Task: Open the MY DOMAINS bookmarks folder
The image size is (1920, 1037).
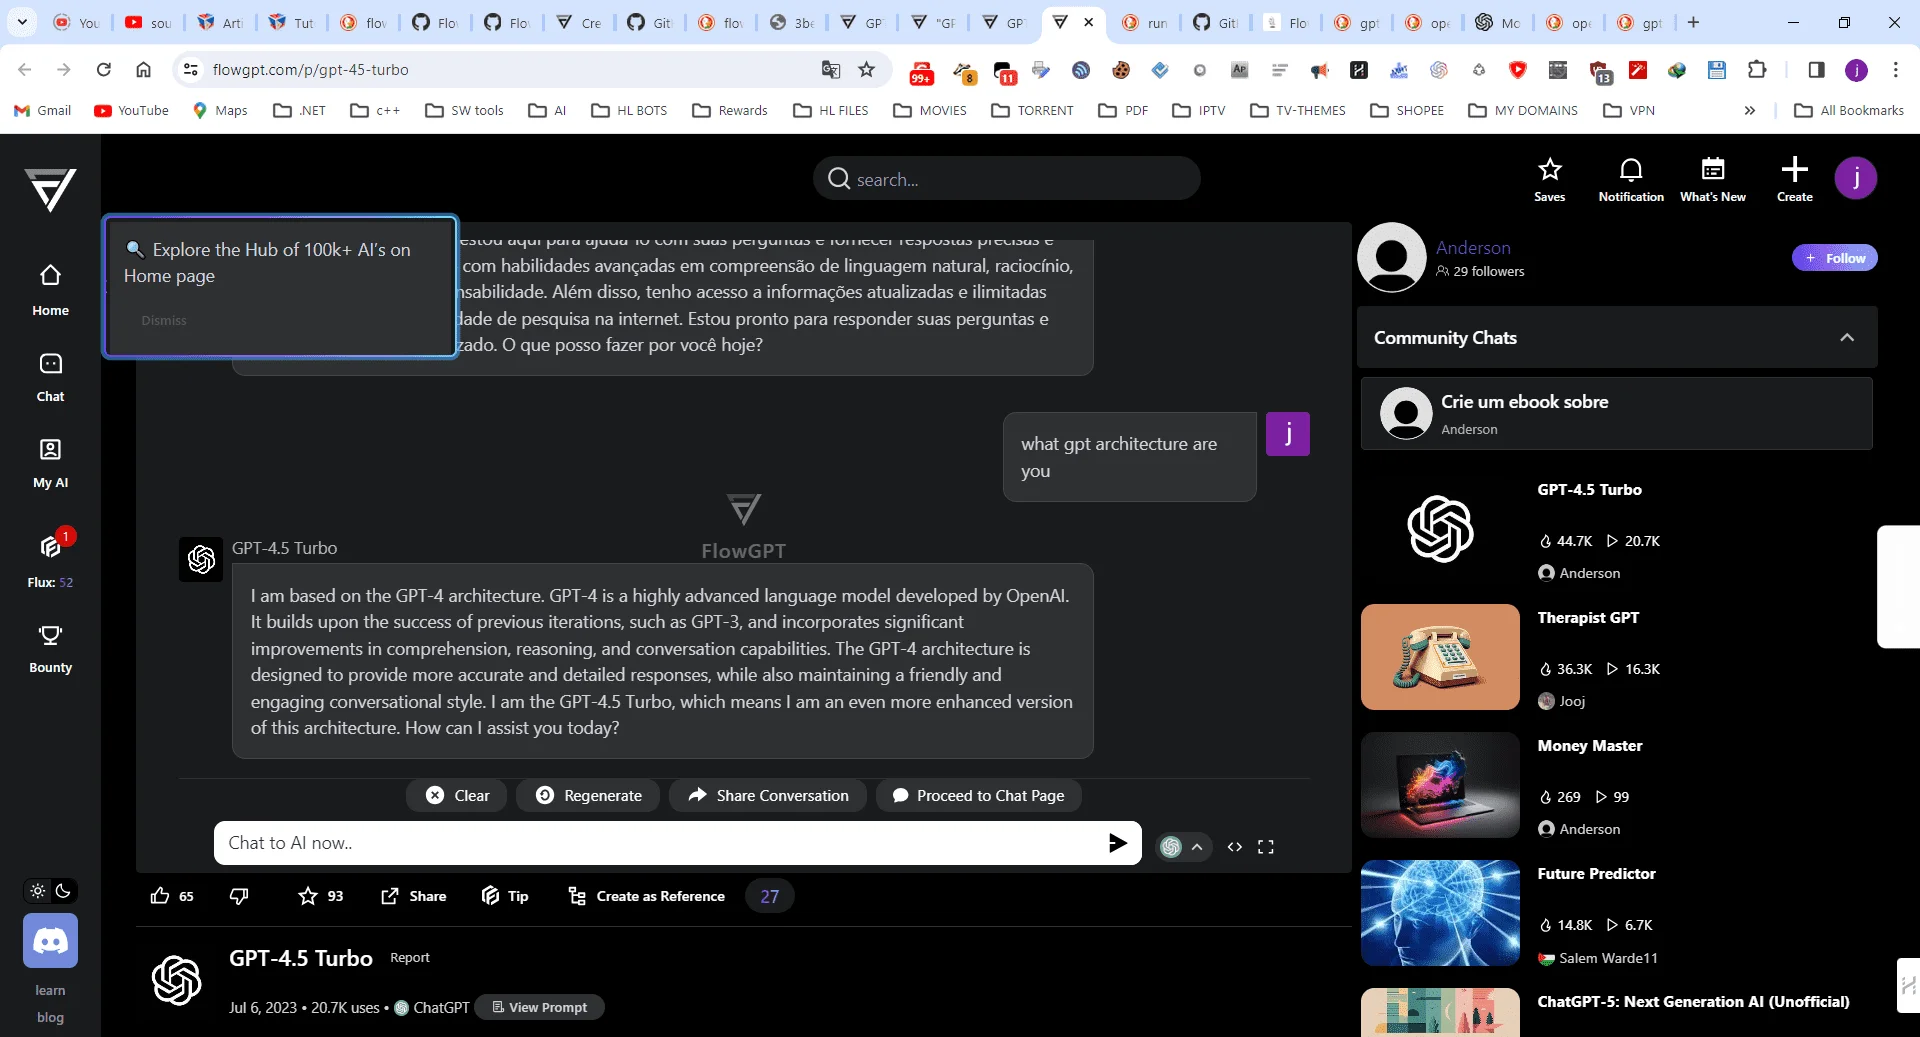Action: tap(1523, 110)
